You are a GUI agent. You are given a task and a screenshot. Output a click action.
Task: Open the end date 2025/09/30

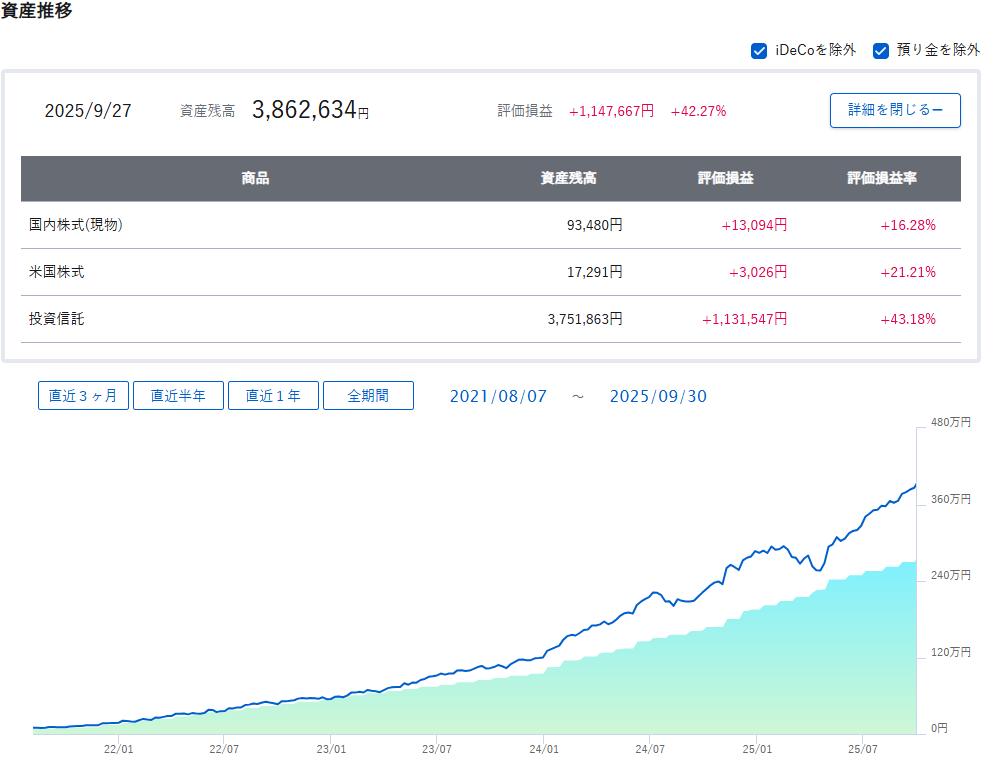pos(658,397)
